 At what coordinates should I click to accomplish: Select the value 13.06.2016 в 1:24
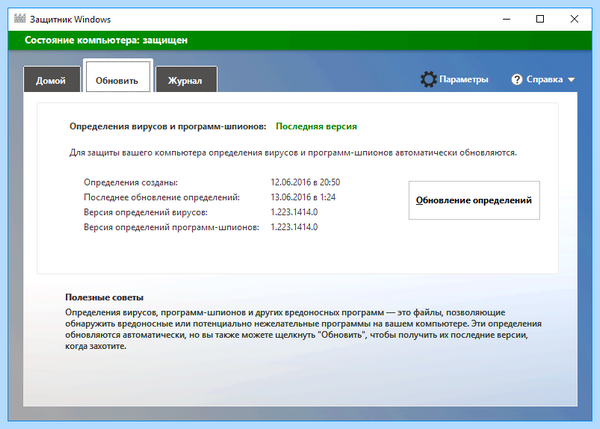click(x=303, y=197)
